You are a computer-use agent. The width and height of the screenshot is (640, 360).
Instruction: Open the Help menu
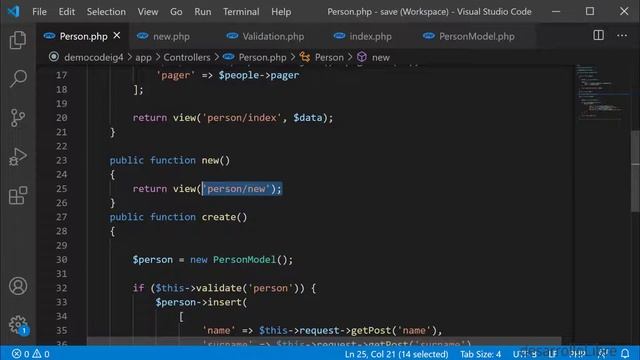point(281,11)
